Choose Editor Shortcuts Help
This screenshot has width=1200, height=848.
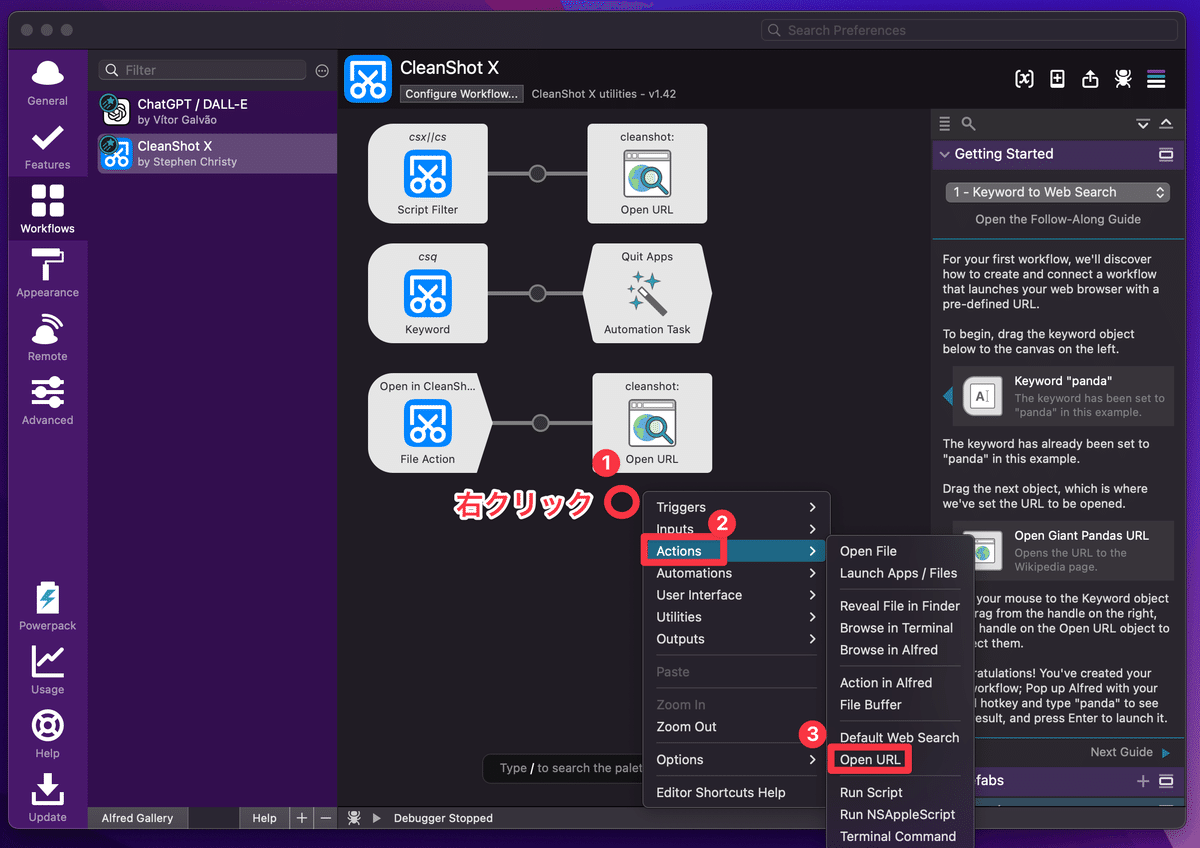coord(720,793)
